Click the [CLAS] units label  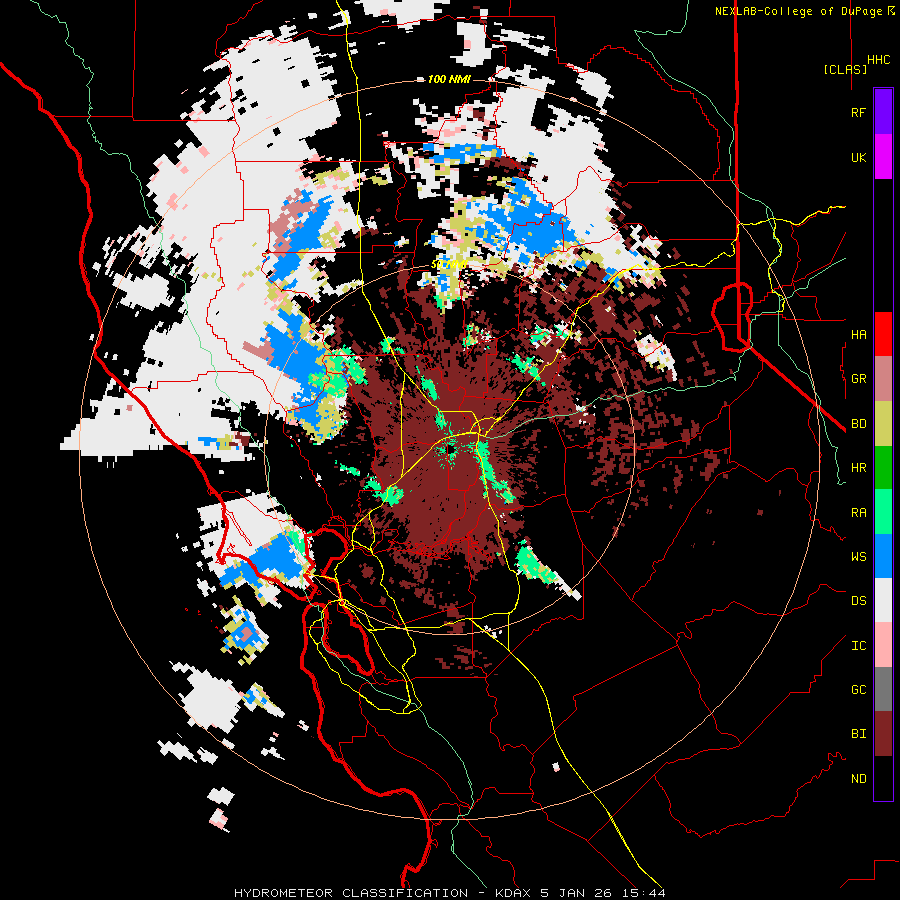pyautogui.click(x=845, y=69)
